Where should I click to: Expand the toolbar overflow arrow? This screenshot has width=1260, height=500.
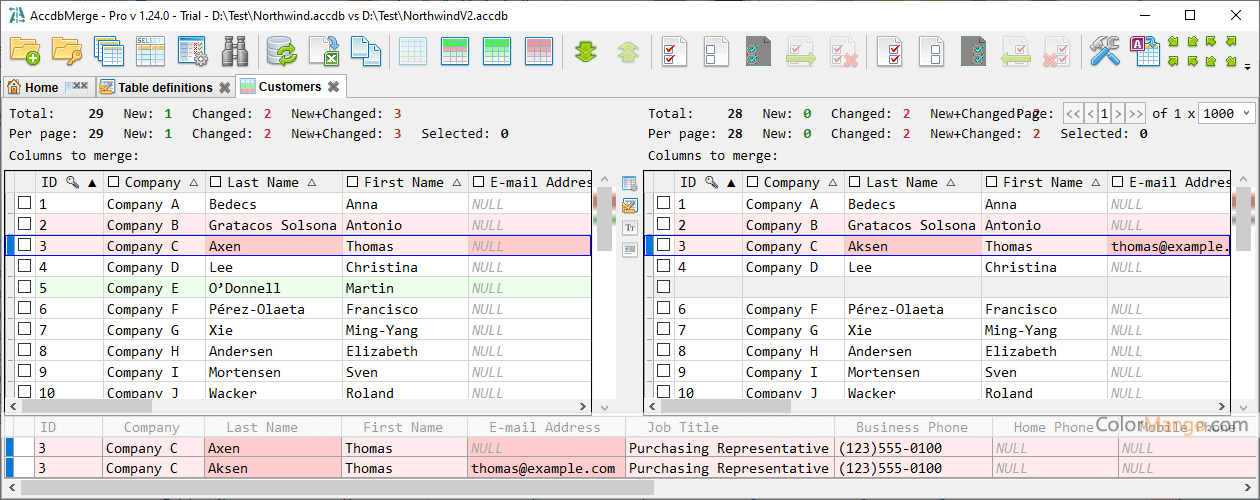(1247, 68)
